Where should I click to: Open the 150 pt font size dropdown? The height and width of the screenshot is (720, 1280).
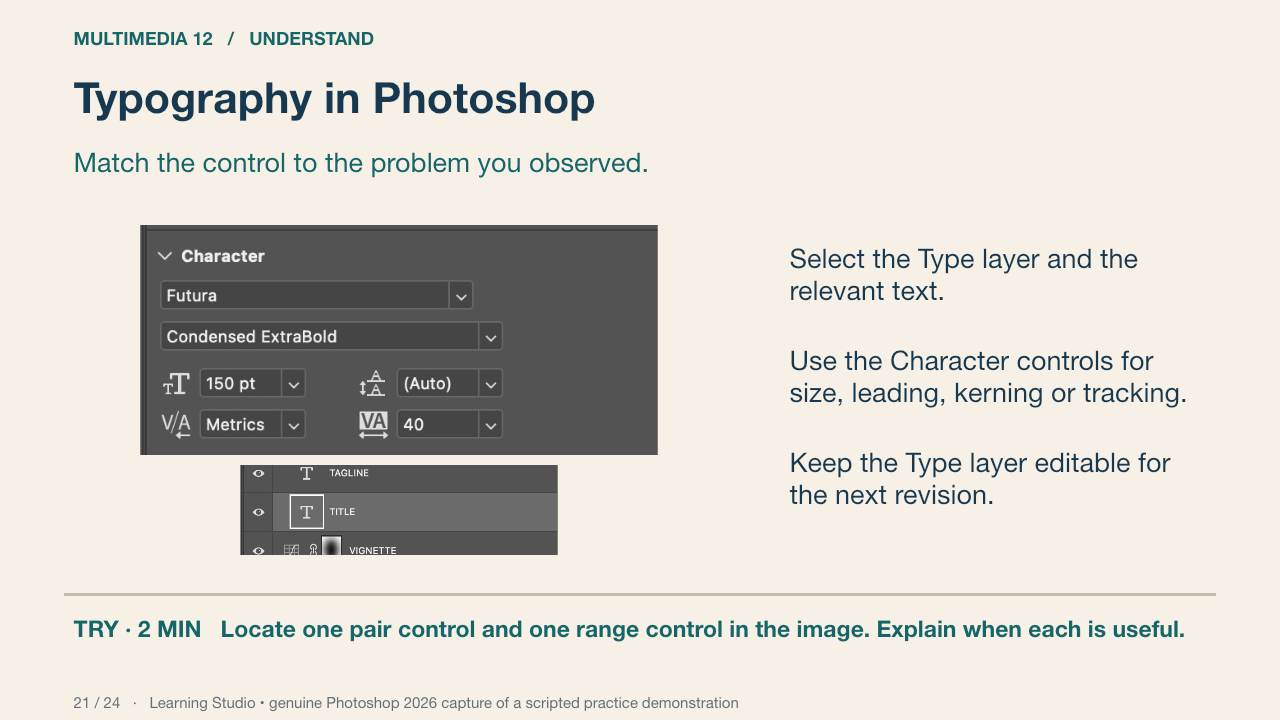[x=294, y=384]
